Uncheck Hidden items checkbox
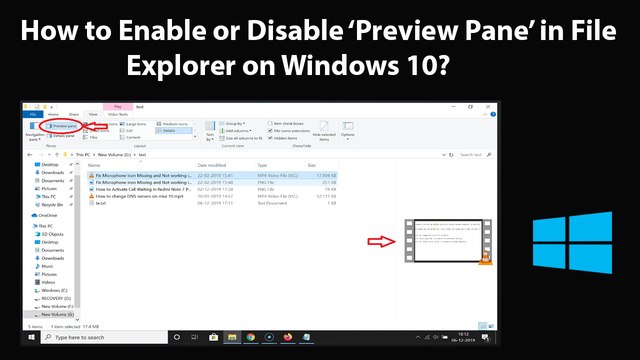 pos(282,138)
